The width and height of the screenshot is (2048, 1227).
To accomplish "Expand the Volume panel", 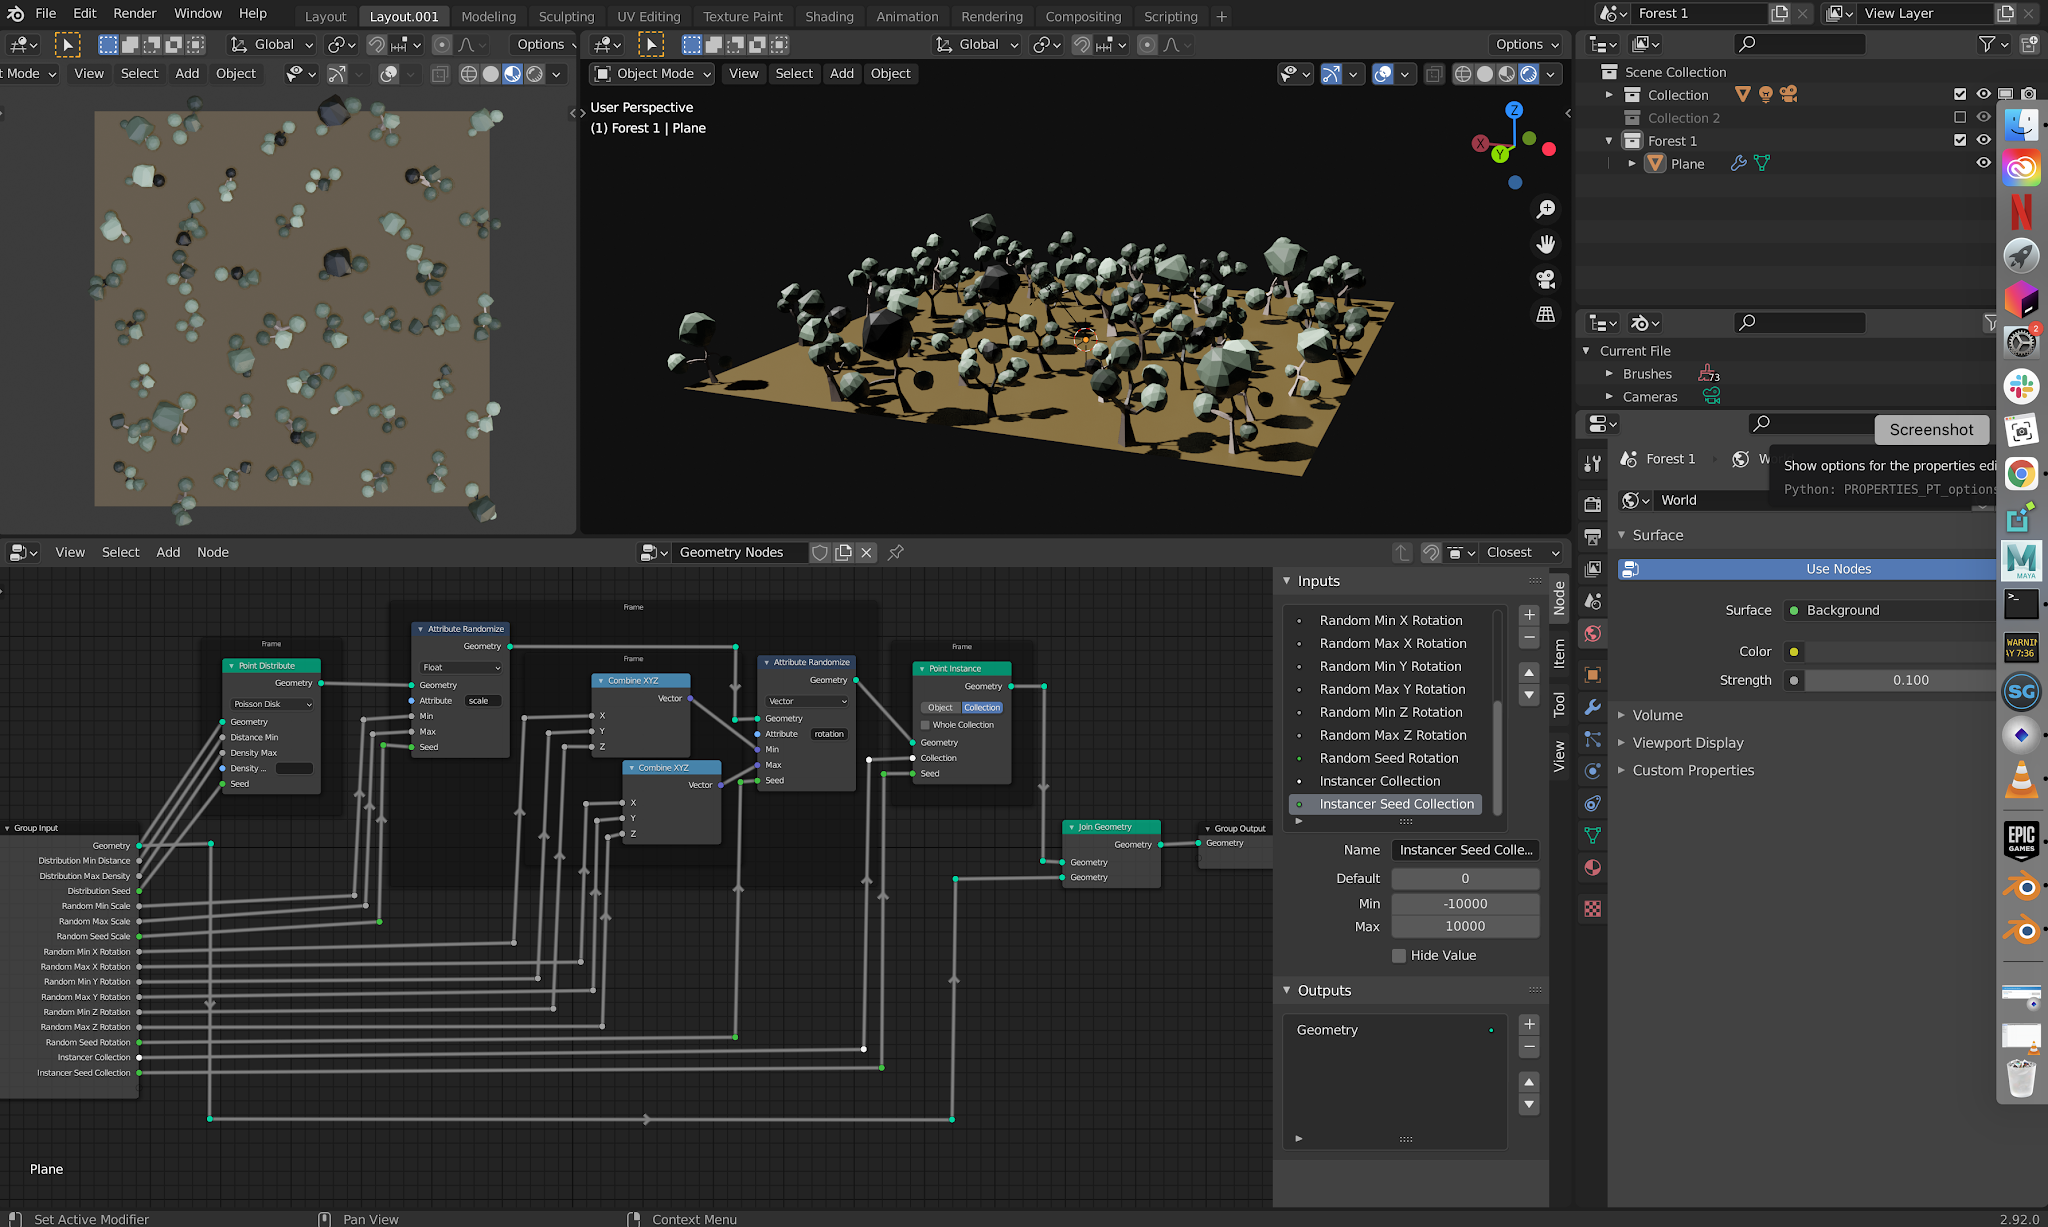I will point(1657,715).
